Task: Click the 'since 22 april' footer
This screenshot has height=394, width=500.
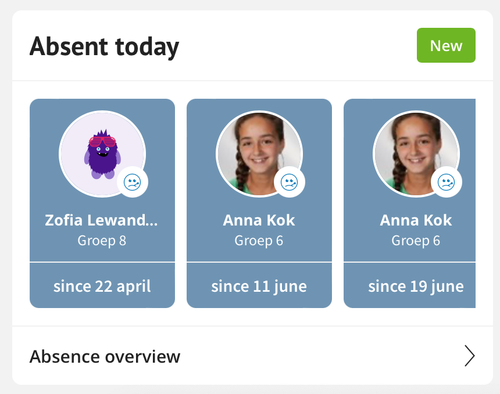Action: (102, 286)
